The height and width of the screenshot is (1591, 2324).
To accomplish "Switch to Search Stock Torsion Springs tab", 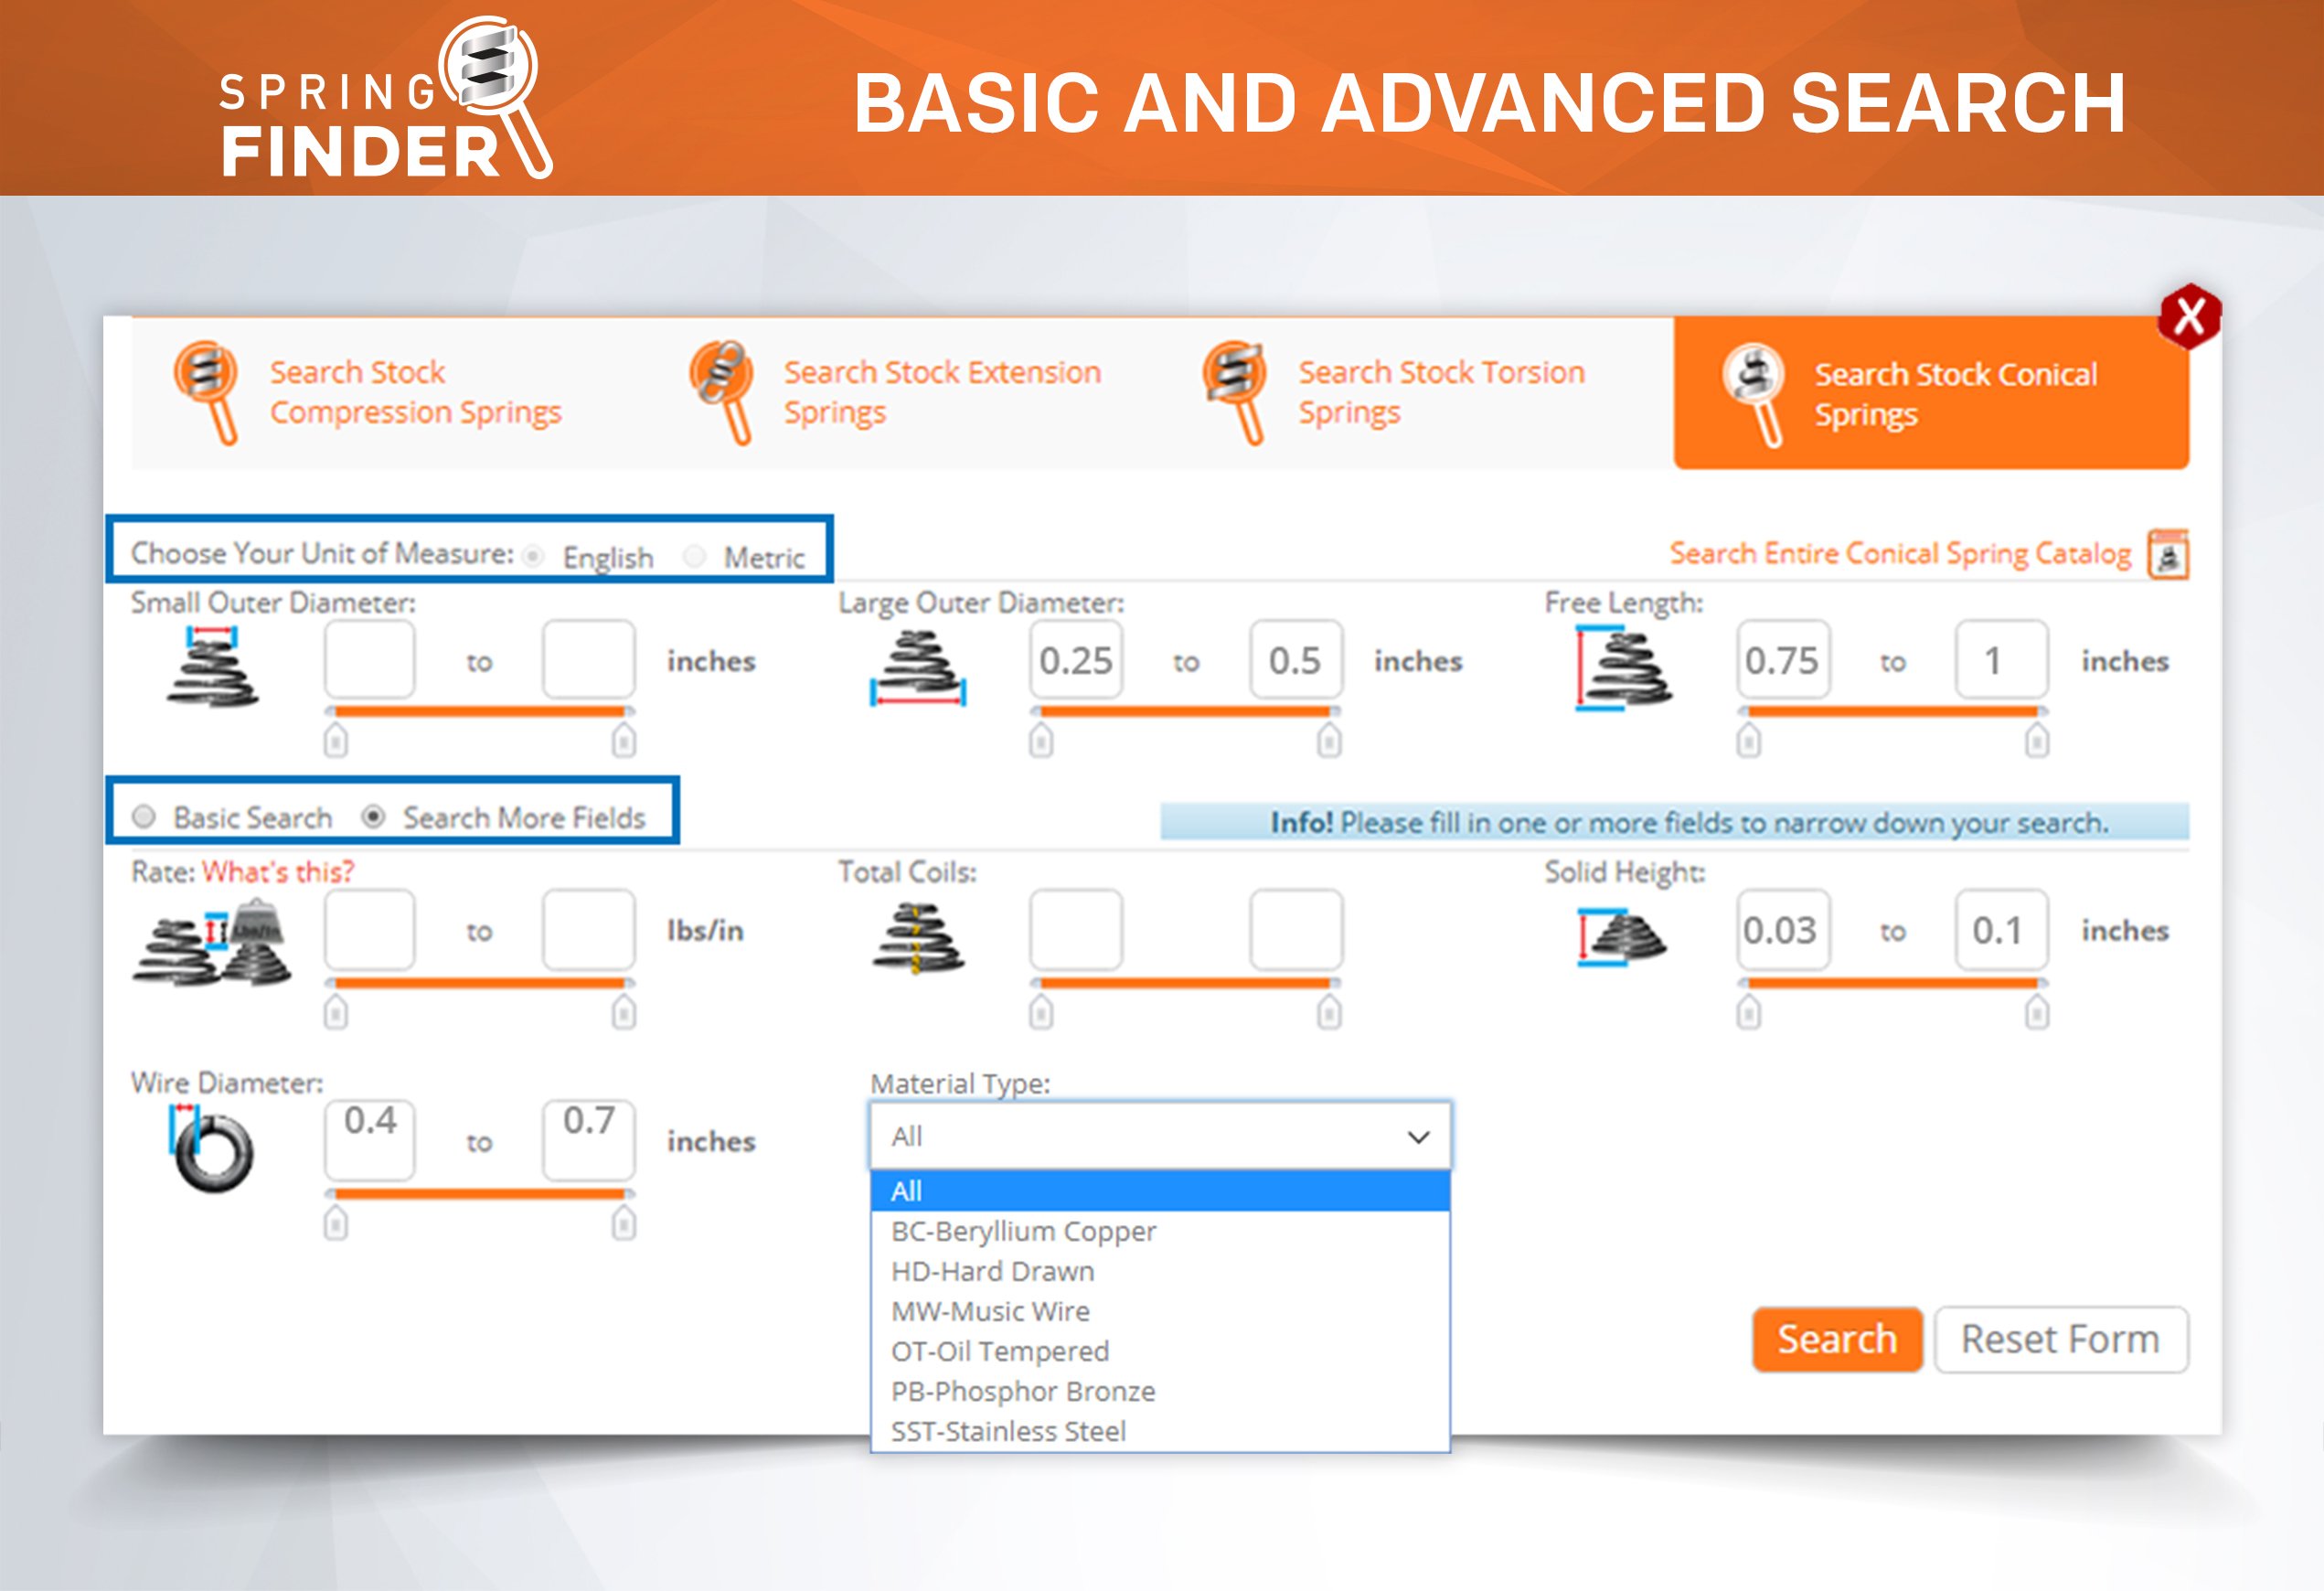I will [1440, 392].
